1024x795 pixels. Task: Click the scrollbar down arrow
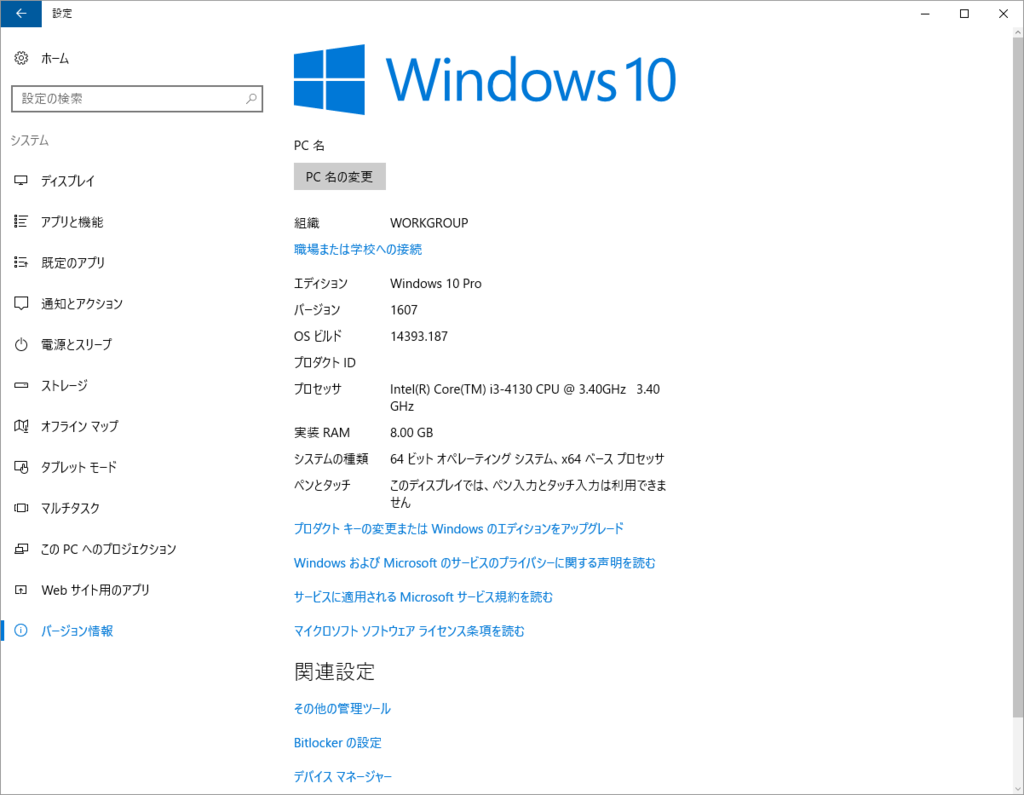tap(1018, 787)
